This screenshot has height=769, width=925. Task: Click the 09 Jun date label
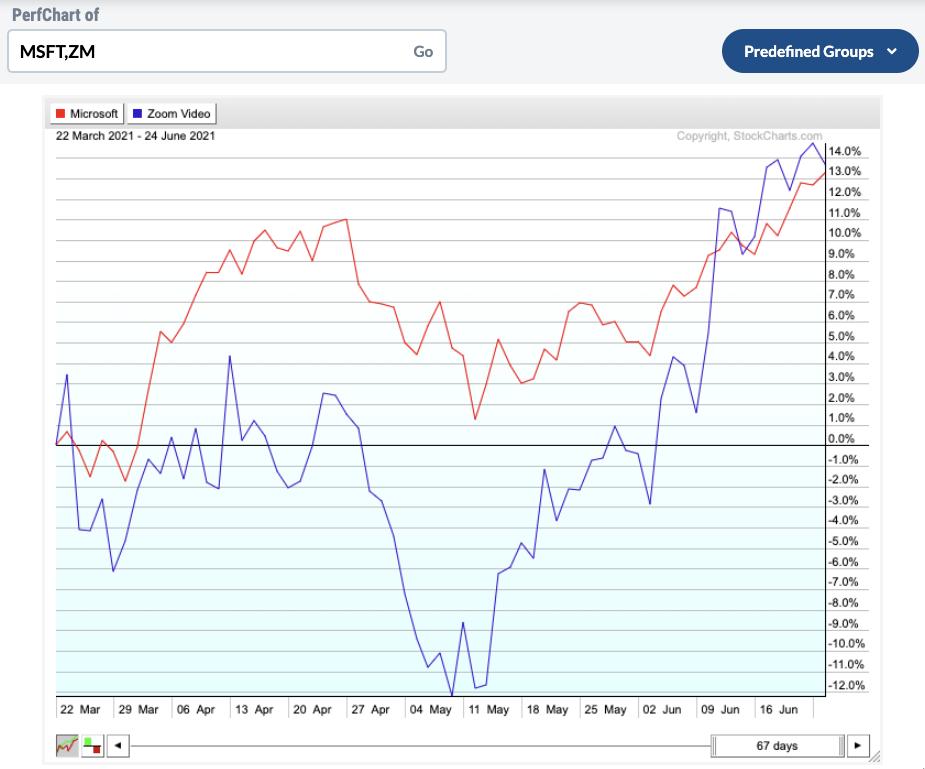720,709
